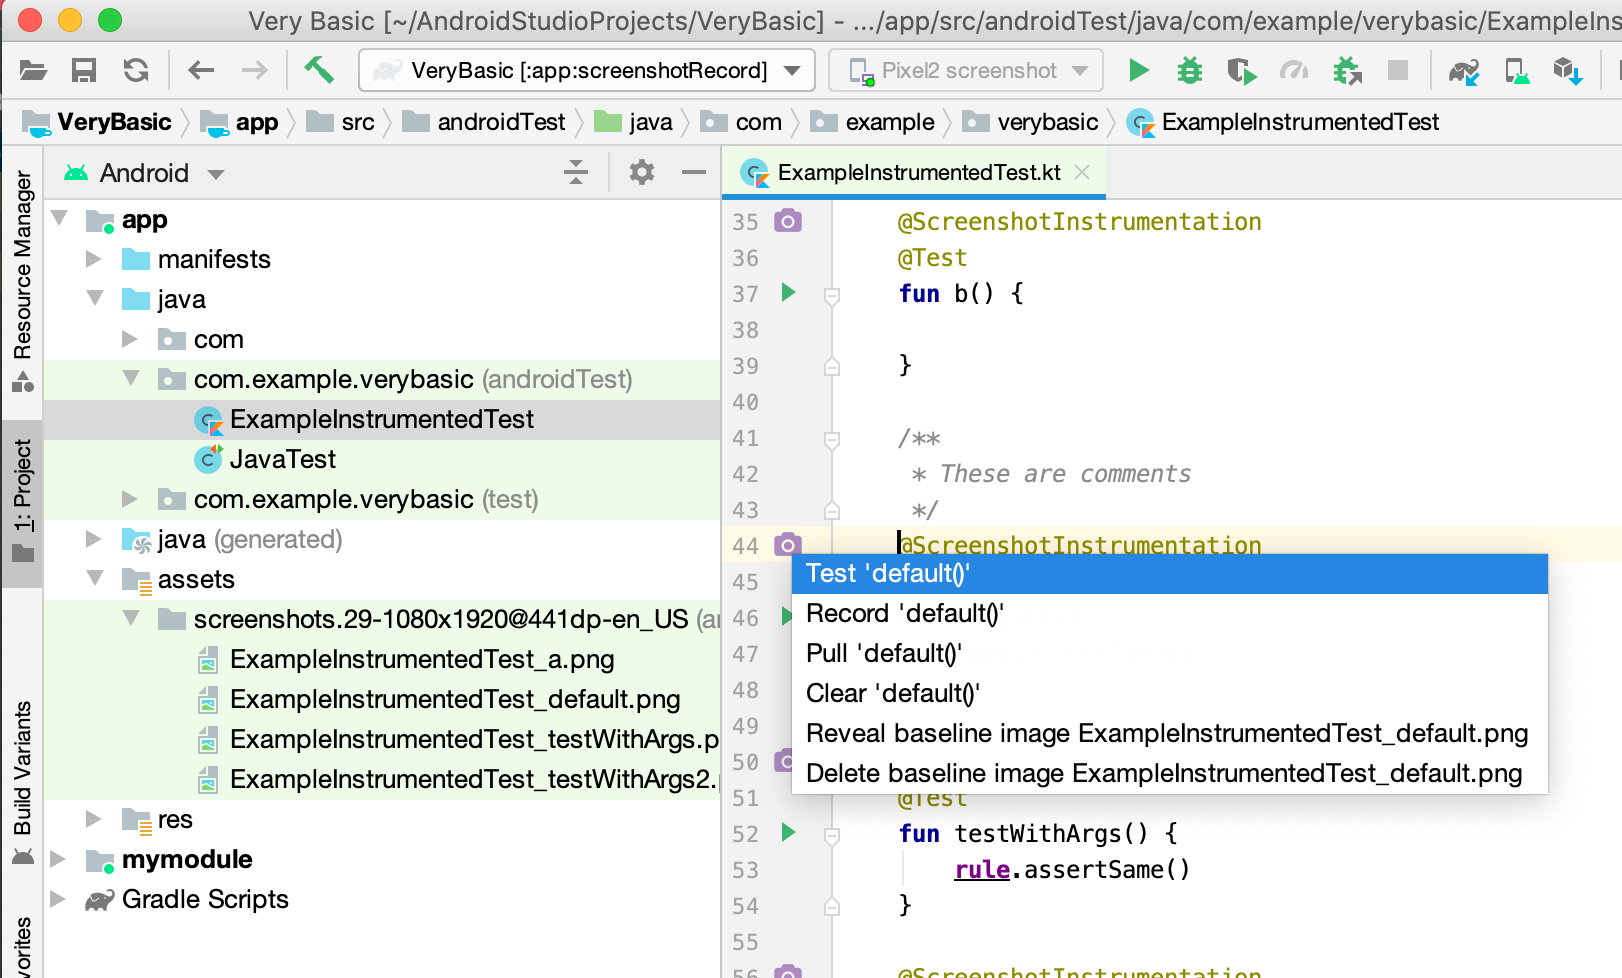This screenshot has height=978, width=1622.
Task: Expand com.example.verybasic (test) node
Action: click(x=130, y=499)
